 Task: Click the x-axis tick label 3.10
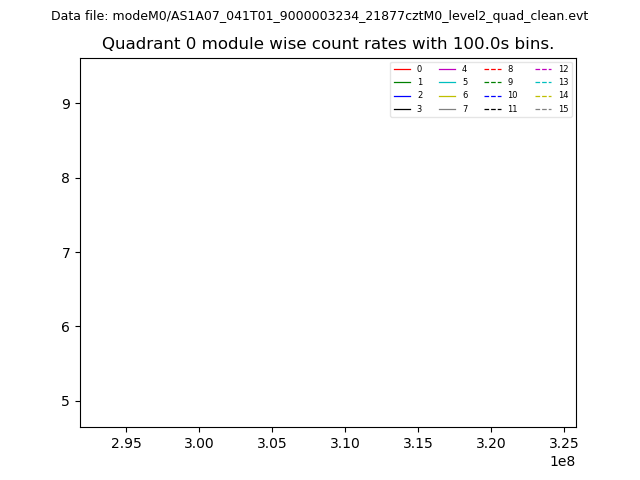[x=345, y=442]
